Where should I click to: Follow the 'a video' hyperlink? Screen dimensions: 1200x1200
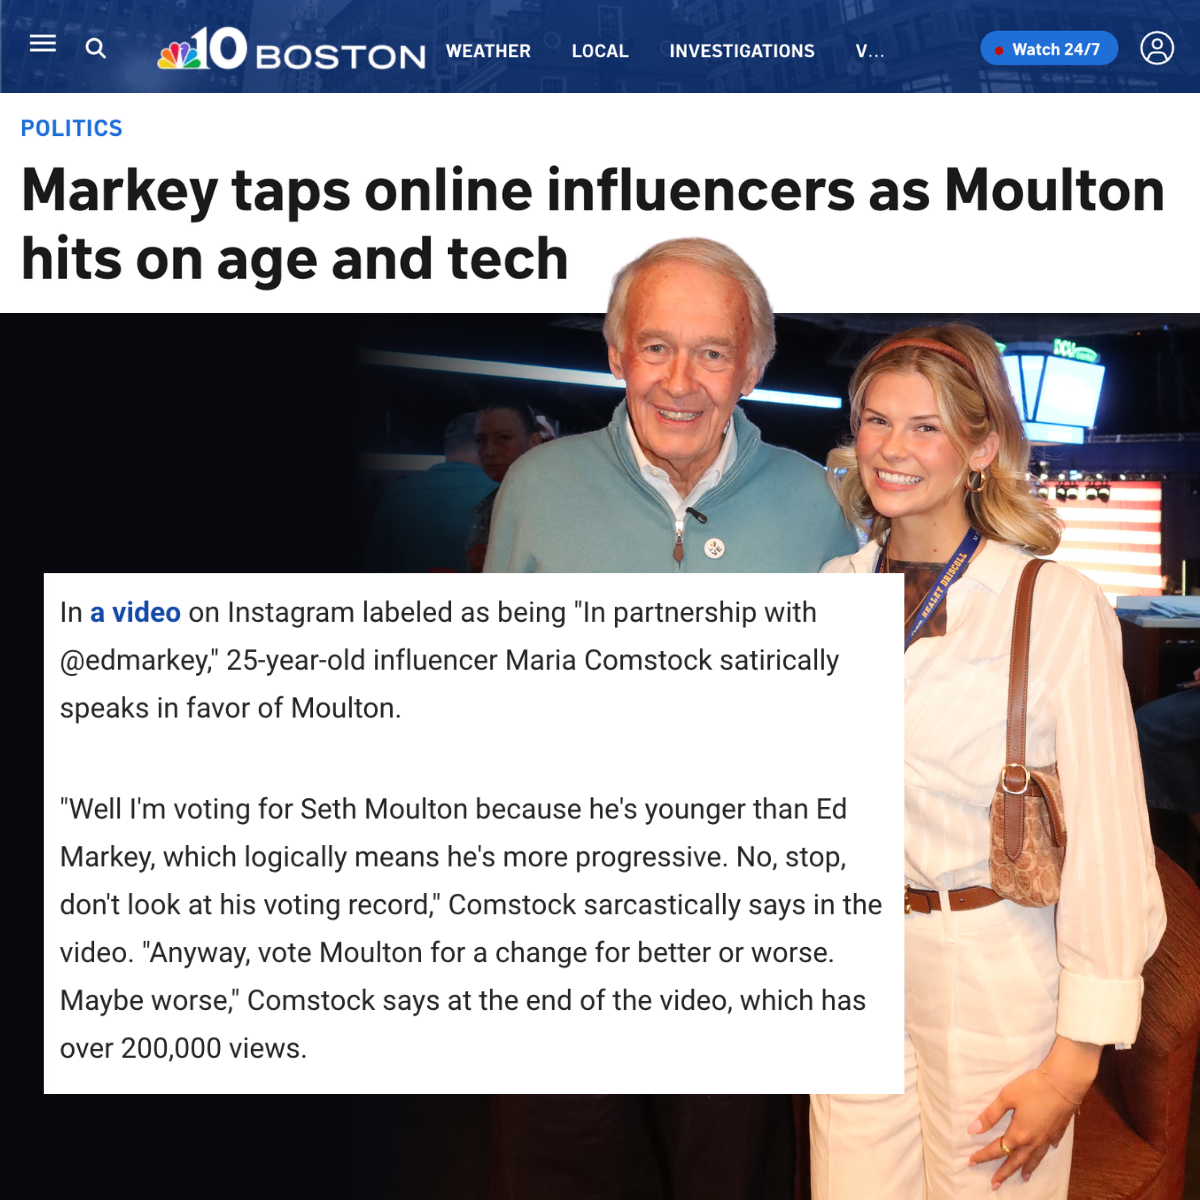135,612
